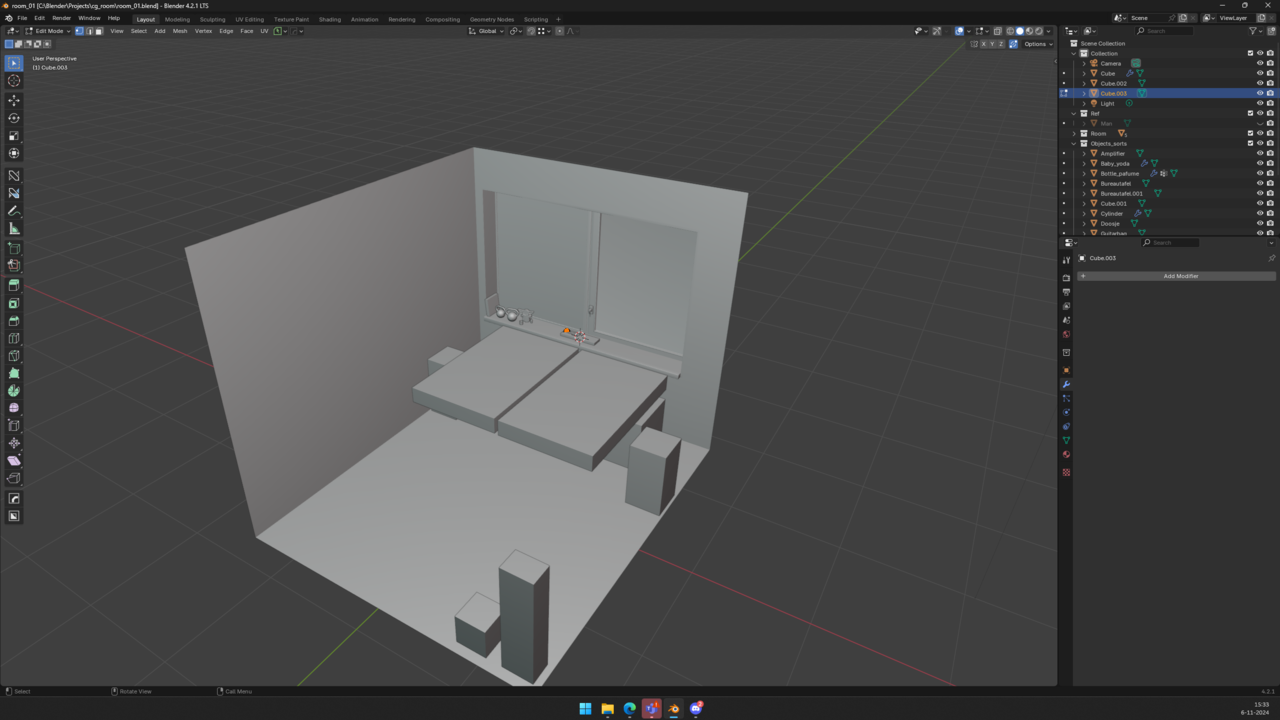Select the Inset Faces tool
Viewport: 1280px width, 720px height.
tap(14, 303)
